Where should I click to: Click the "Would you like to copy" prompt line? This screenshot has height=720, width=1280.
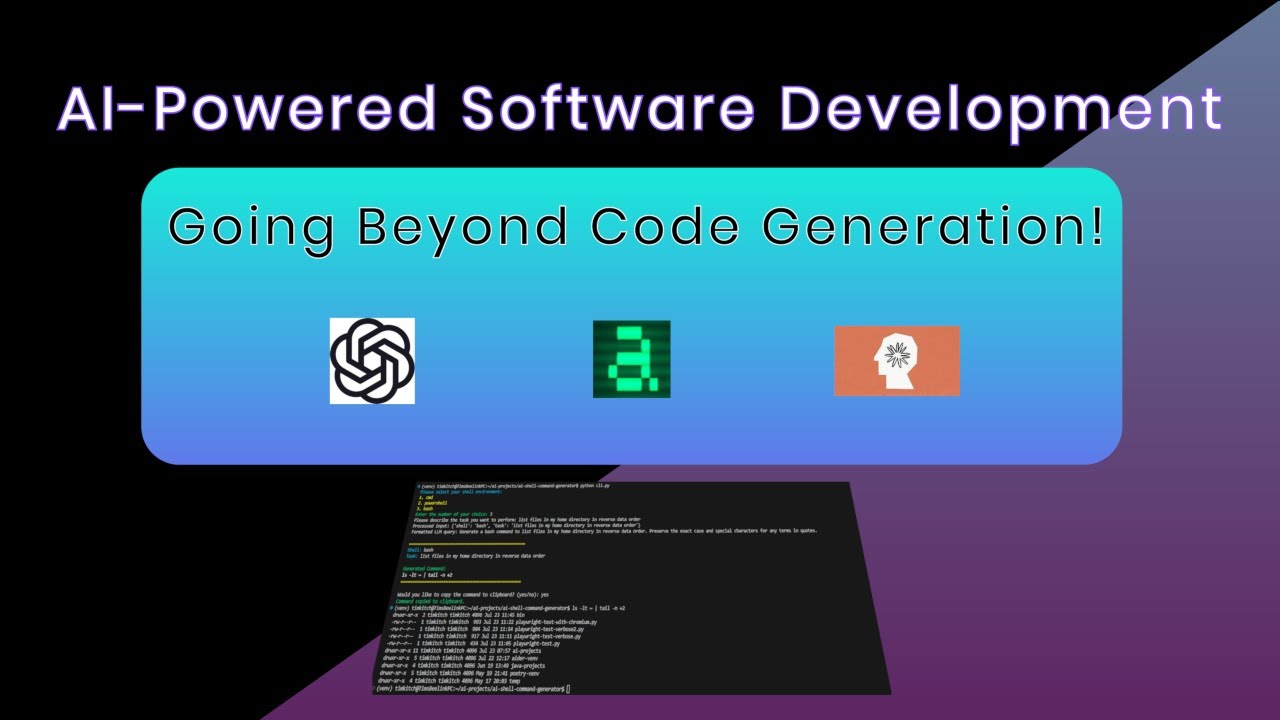click(x=473, y=594)
